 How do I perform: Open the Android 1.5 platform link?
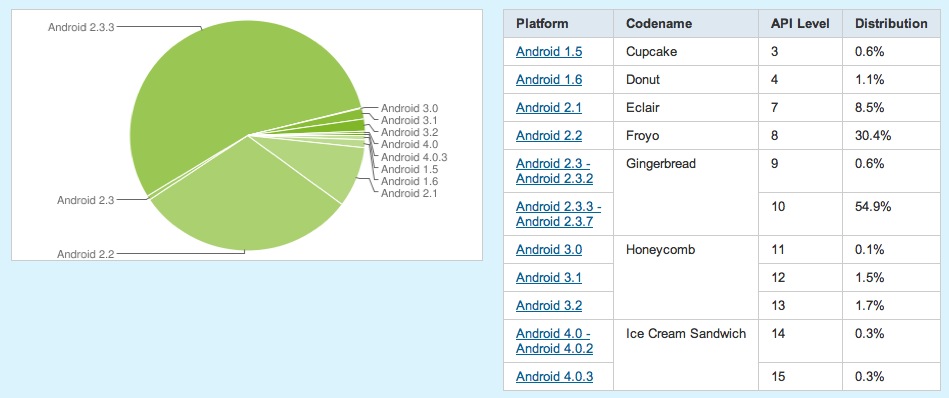click(x=549, y=52)
